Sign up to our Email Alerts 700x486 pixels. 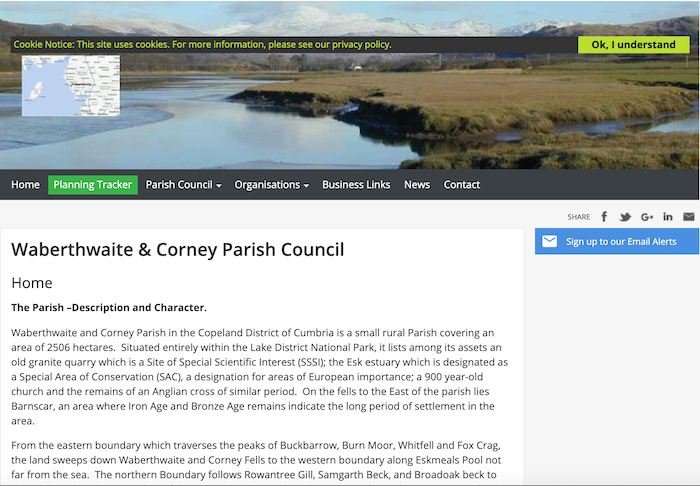(621, 242)
